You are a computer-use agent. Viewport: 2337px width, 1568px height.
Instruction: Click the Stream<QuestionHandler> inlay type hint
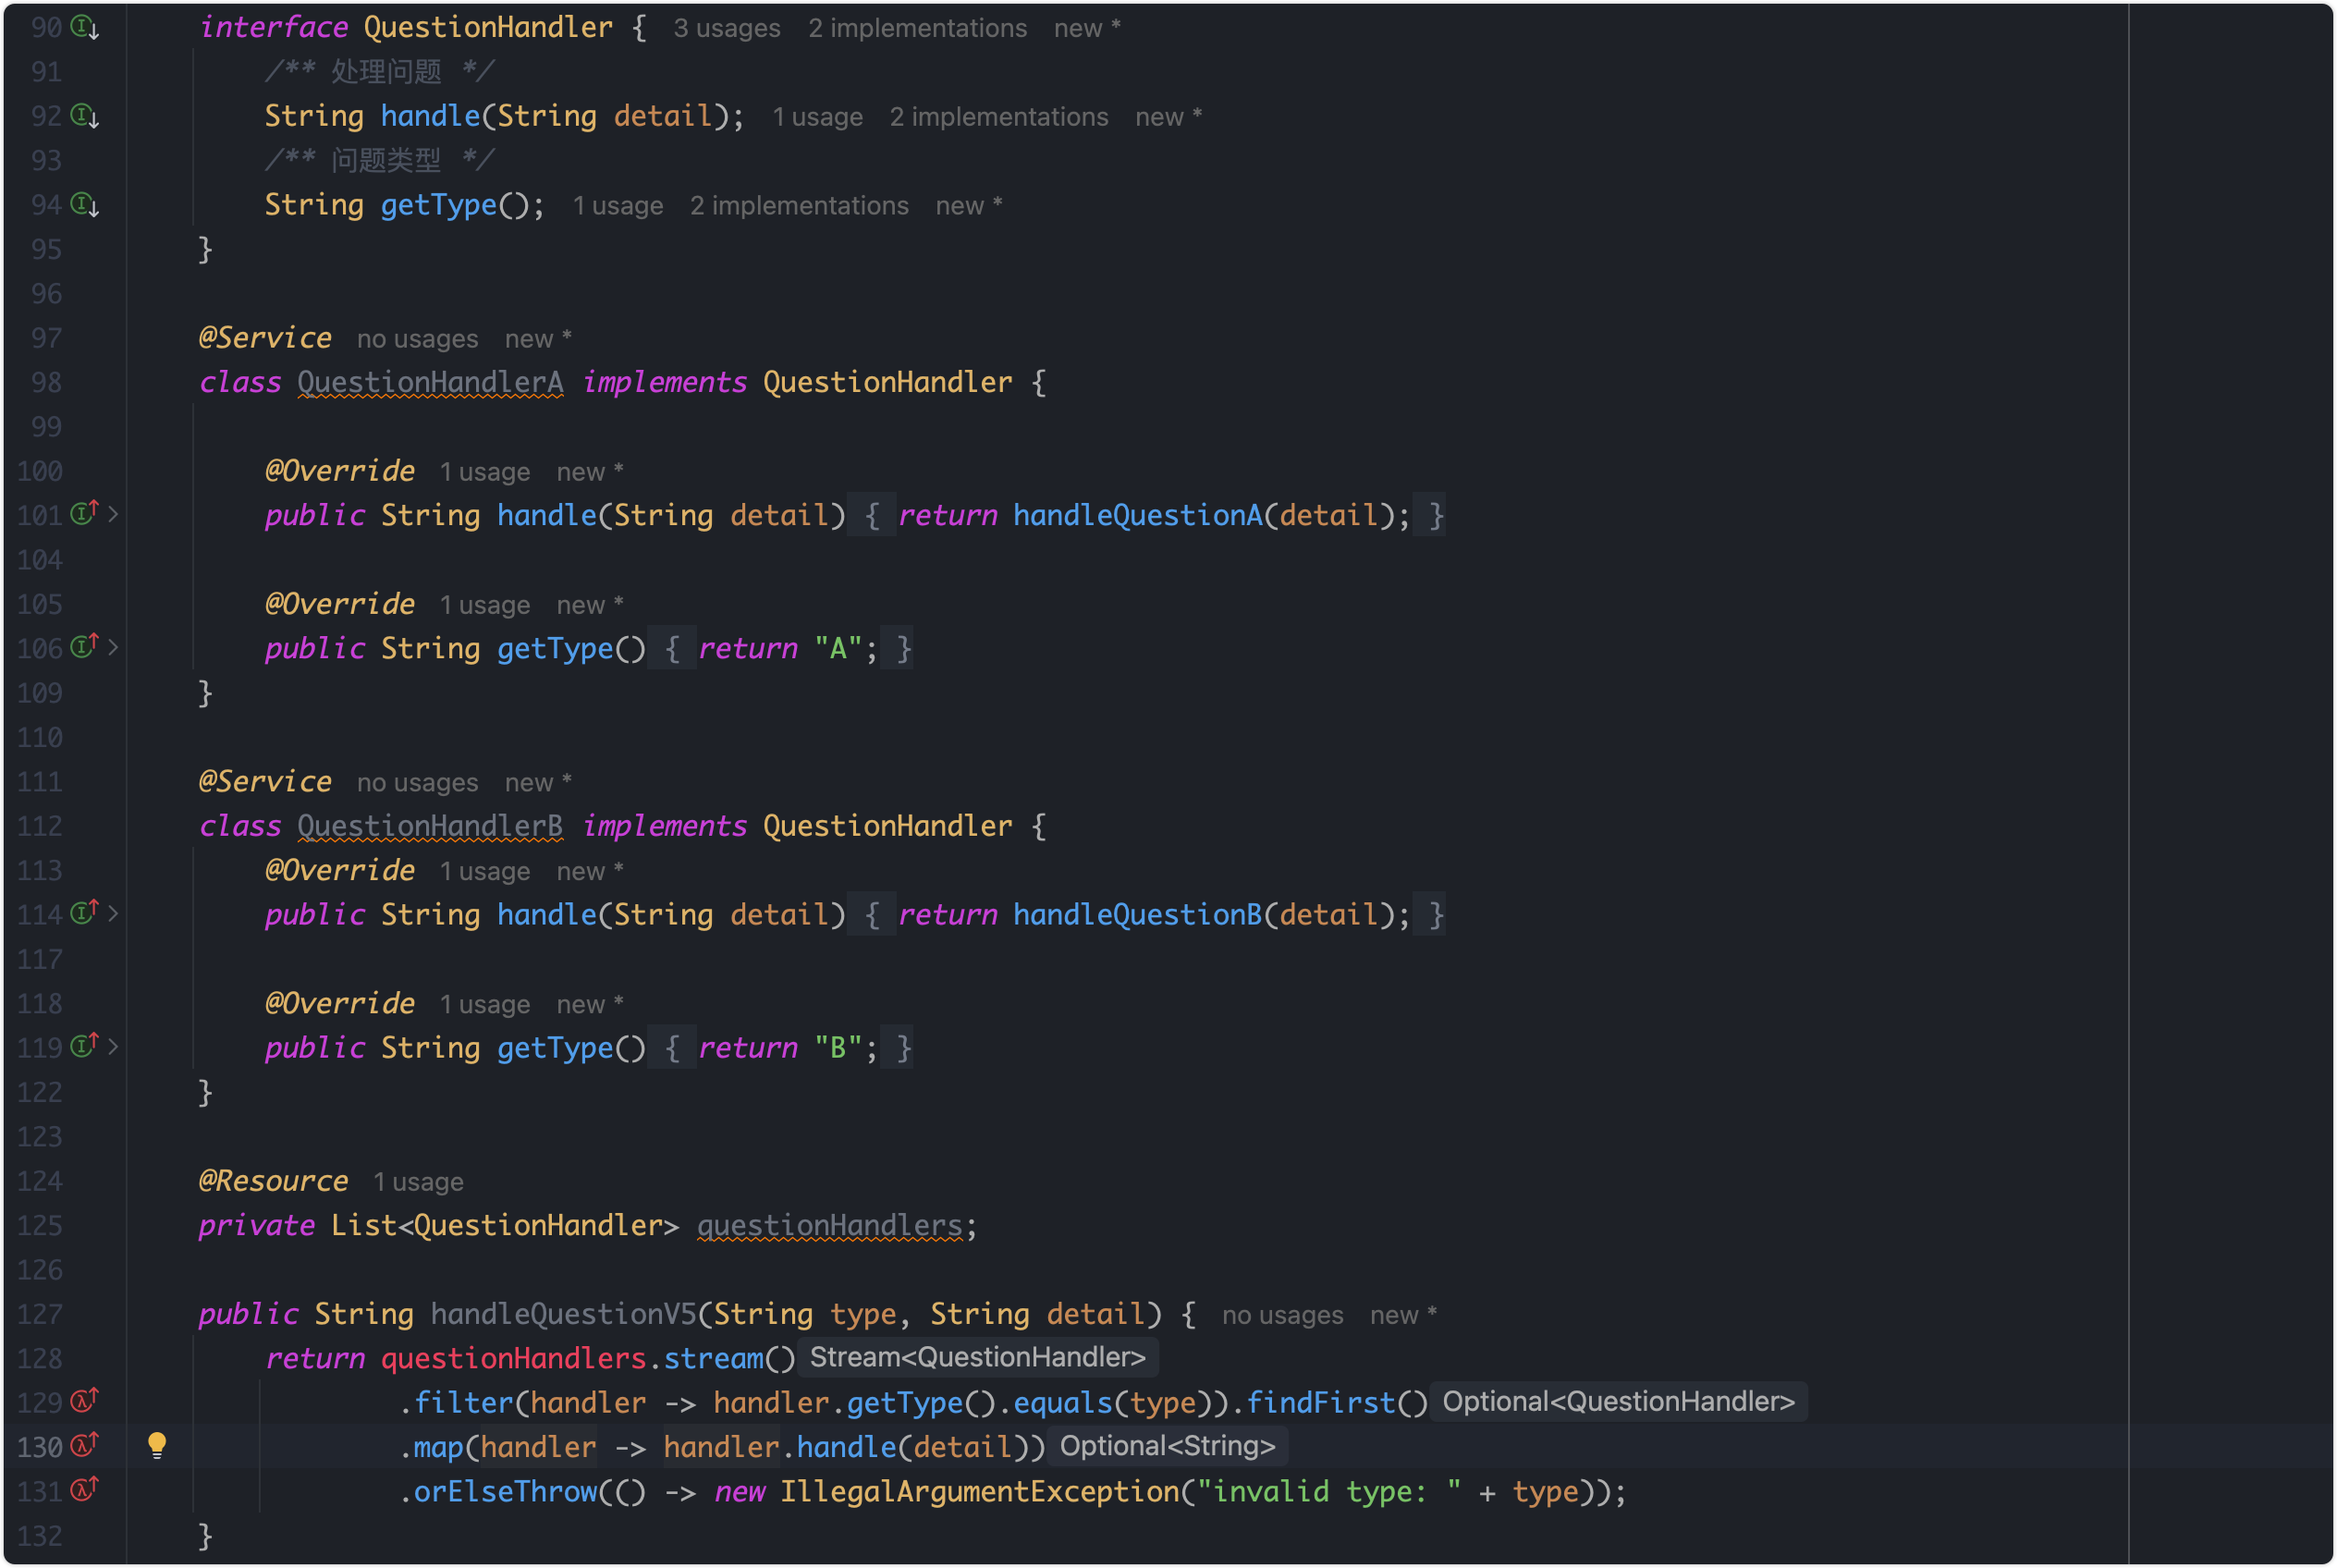(x=977, y=1357)
